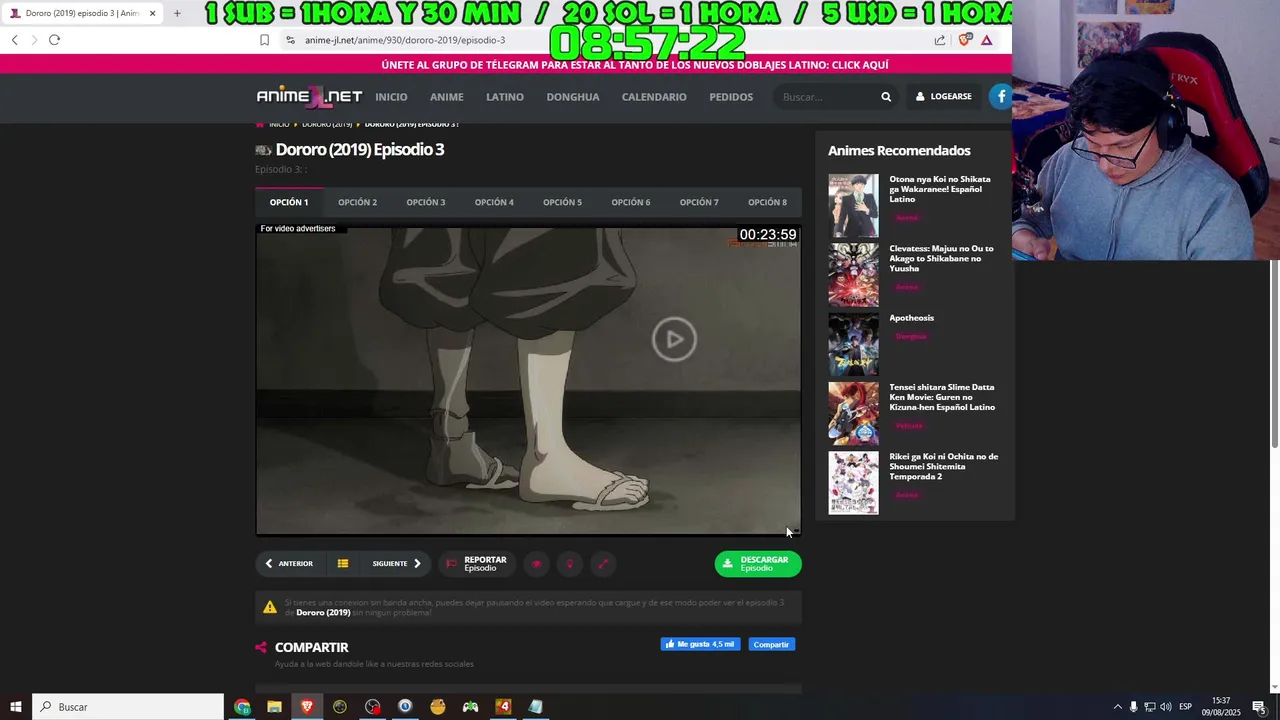This screenshot has height=720, width=1280.
Task: Click the Telegram group banner link
Action: (635, 65)
